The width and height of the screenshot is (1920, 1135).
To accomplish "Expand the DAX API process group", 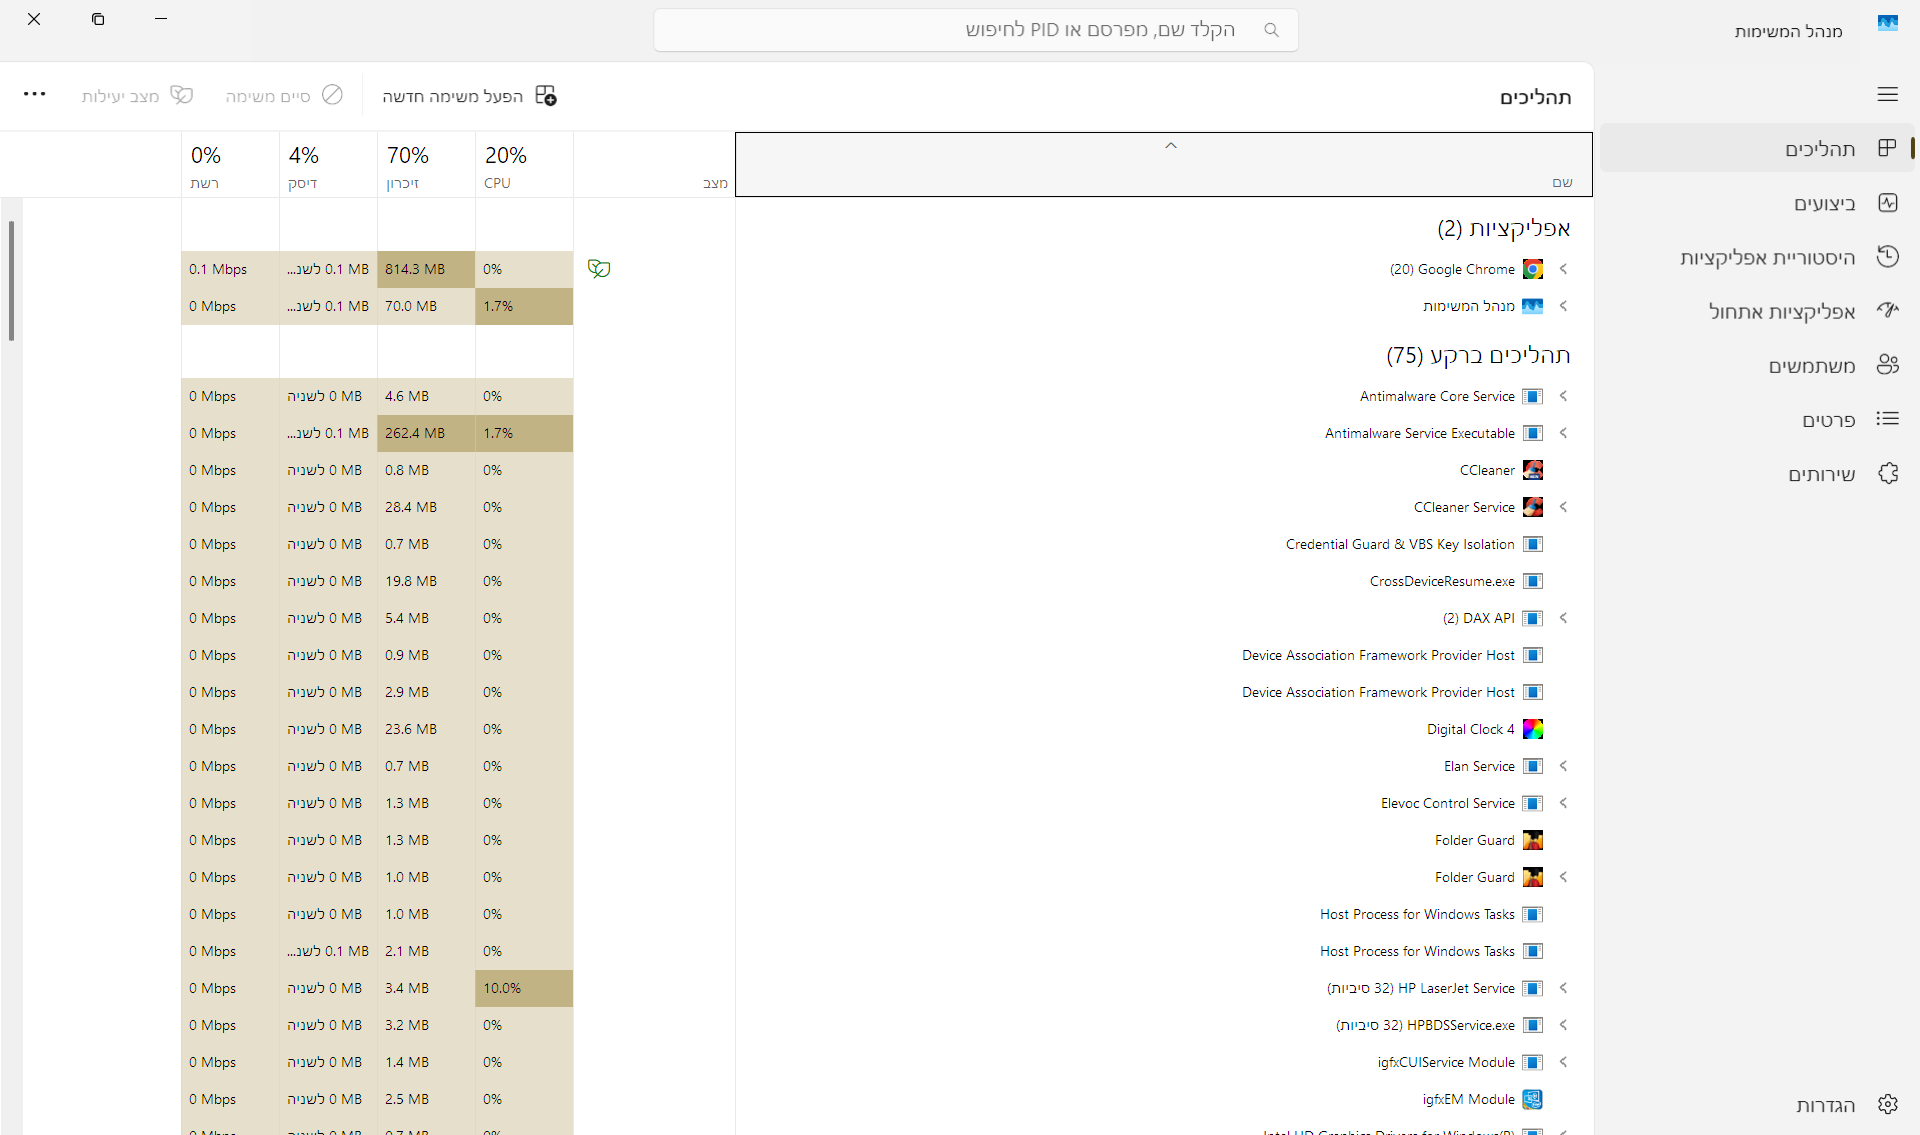I will (x=1563, y=618).
